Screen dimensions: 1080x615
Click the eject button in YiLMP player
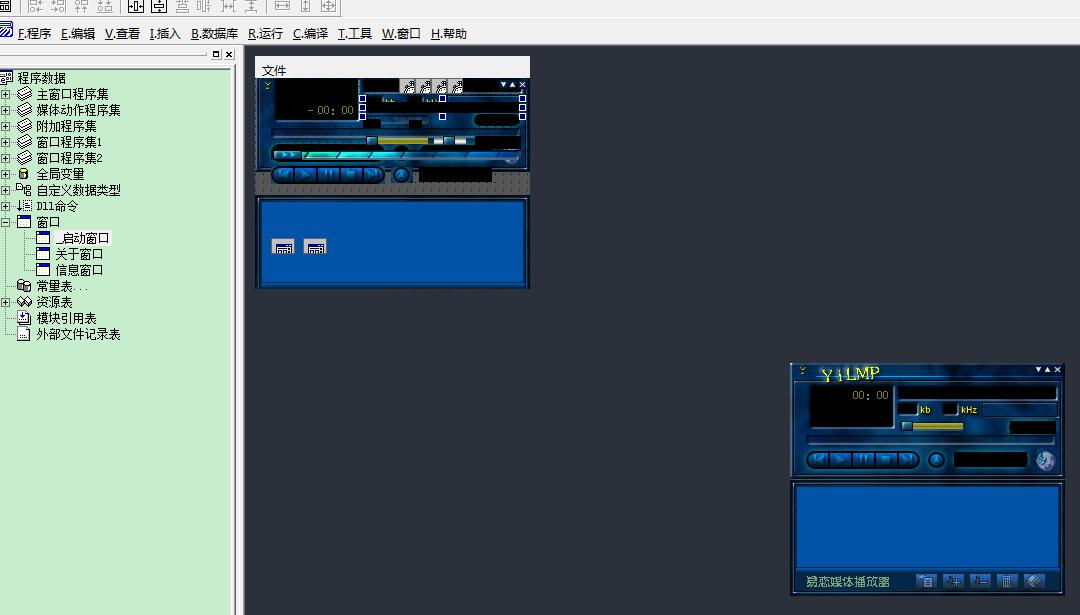936,459
